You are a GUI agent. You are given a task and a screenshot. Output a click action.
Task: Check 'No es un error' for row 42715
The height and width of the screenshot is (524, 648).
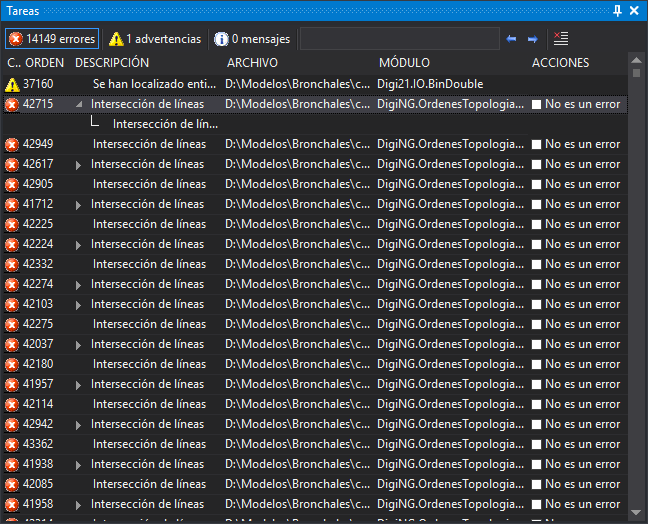pos(536,105)
